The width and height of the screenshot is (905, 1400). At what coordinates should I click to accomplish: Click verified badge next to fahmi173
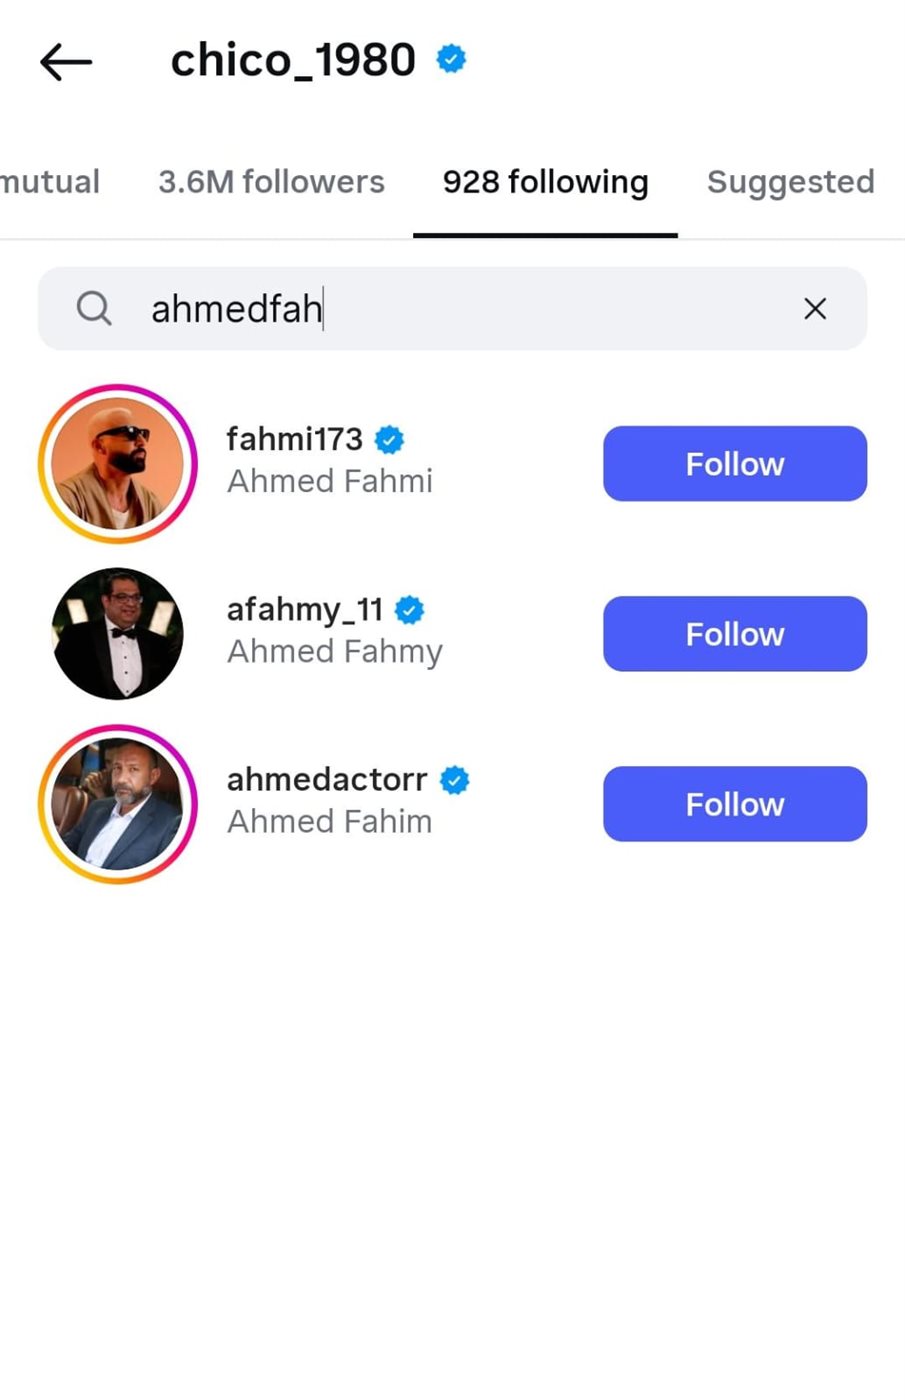click(389, 439)
